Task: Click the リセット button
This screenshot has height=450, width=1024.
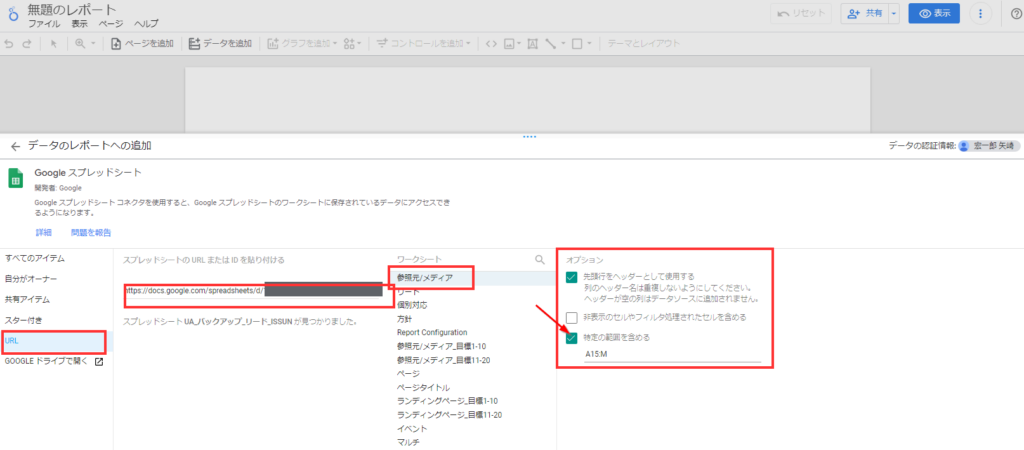Action: (x=800, y=14)
